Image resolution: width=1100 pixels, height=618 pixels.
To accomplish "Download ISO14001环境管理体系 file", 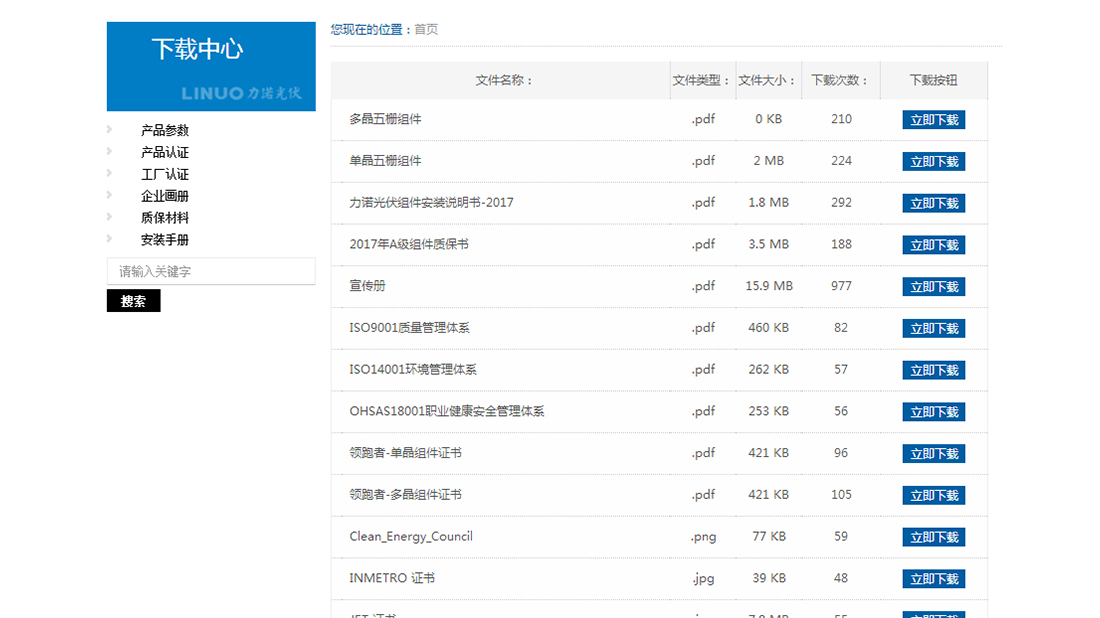I will [934, 370].
